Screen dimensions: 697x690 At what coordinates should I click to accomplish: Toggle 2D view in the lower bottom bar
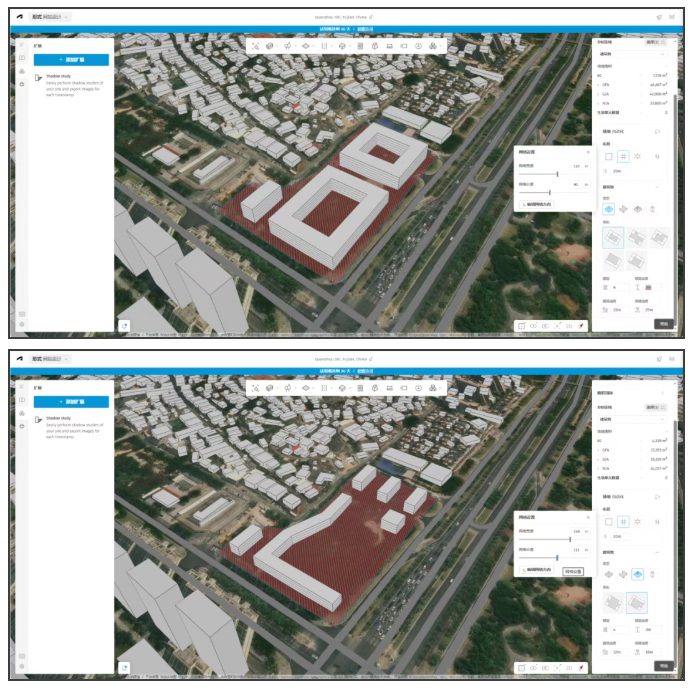click(x=569, y=668)
